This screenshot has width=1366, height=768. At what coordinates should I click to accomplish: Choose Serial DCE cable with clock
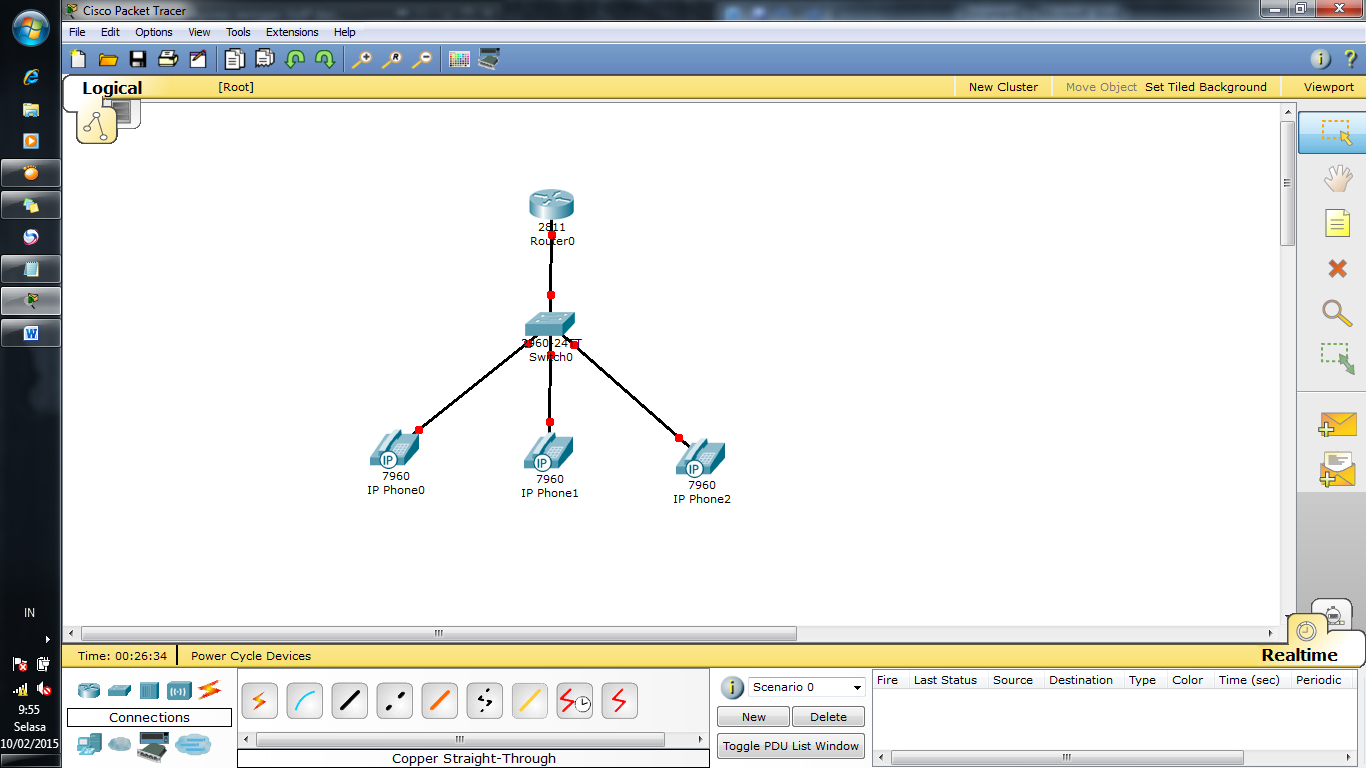(574, 701)
